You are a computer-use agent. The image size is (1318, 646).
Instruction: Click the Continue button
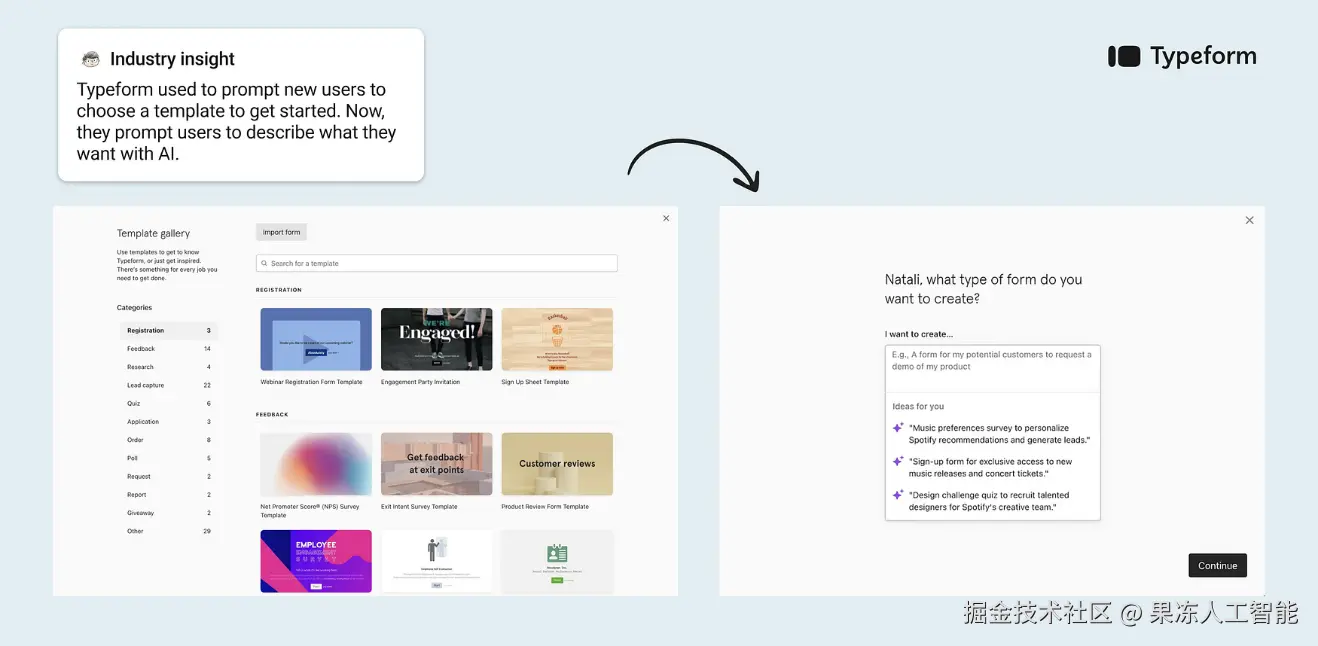tap(1217, 565)
